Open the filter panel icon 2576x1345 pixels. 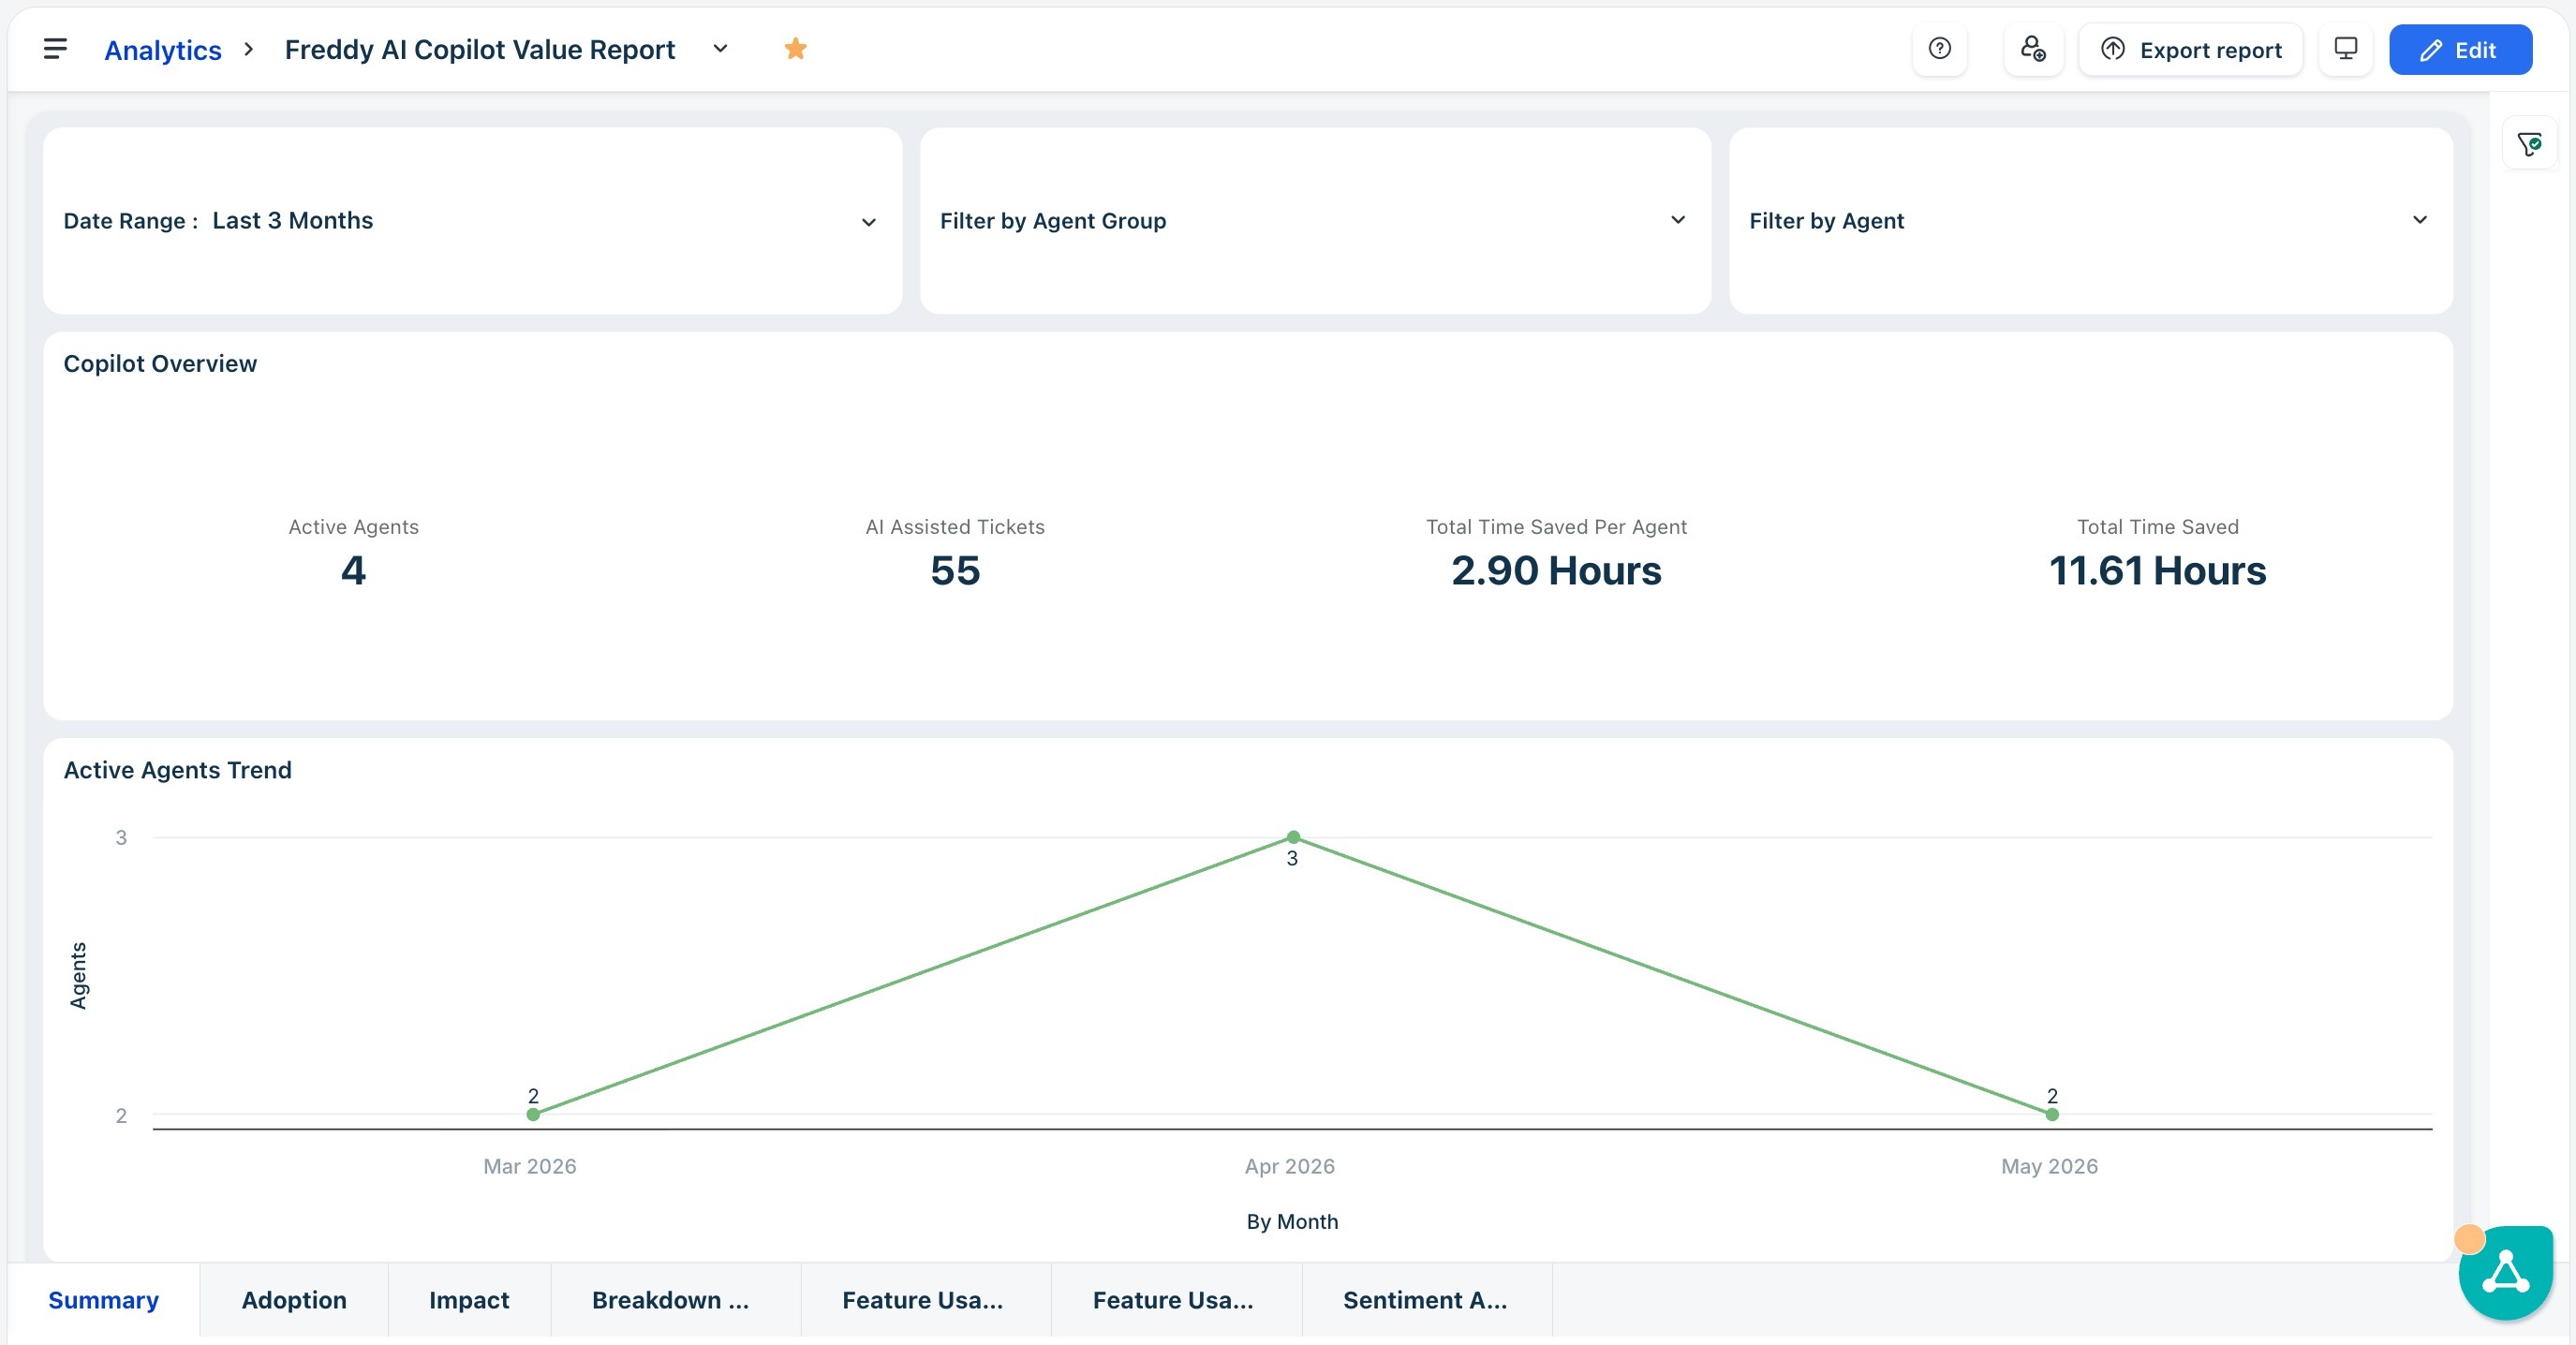[x=2529, y=144]
